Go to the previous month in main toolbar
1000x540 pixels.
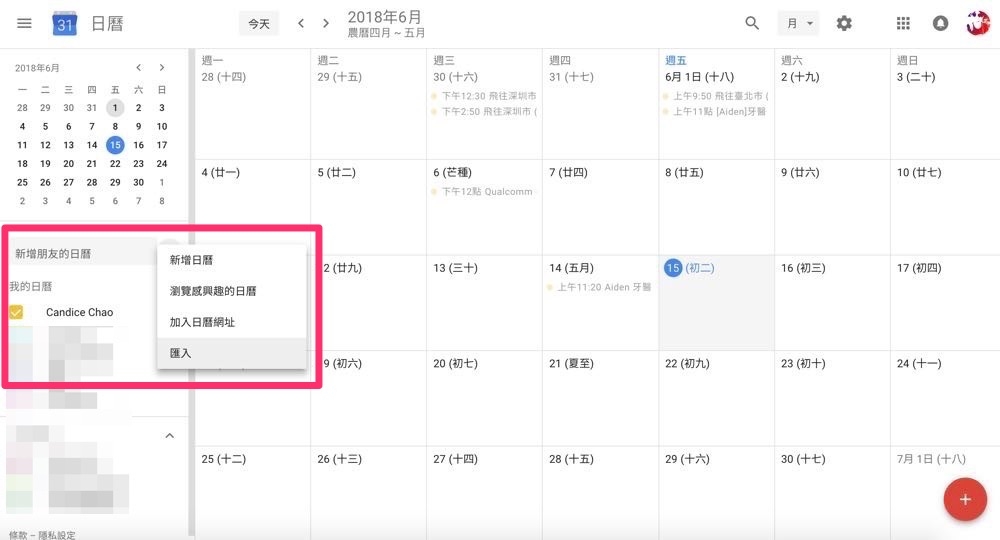(301, 23)
